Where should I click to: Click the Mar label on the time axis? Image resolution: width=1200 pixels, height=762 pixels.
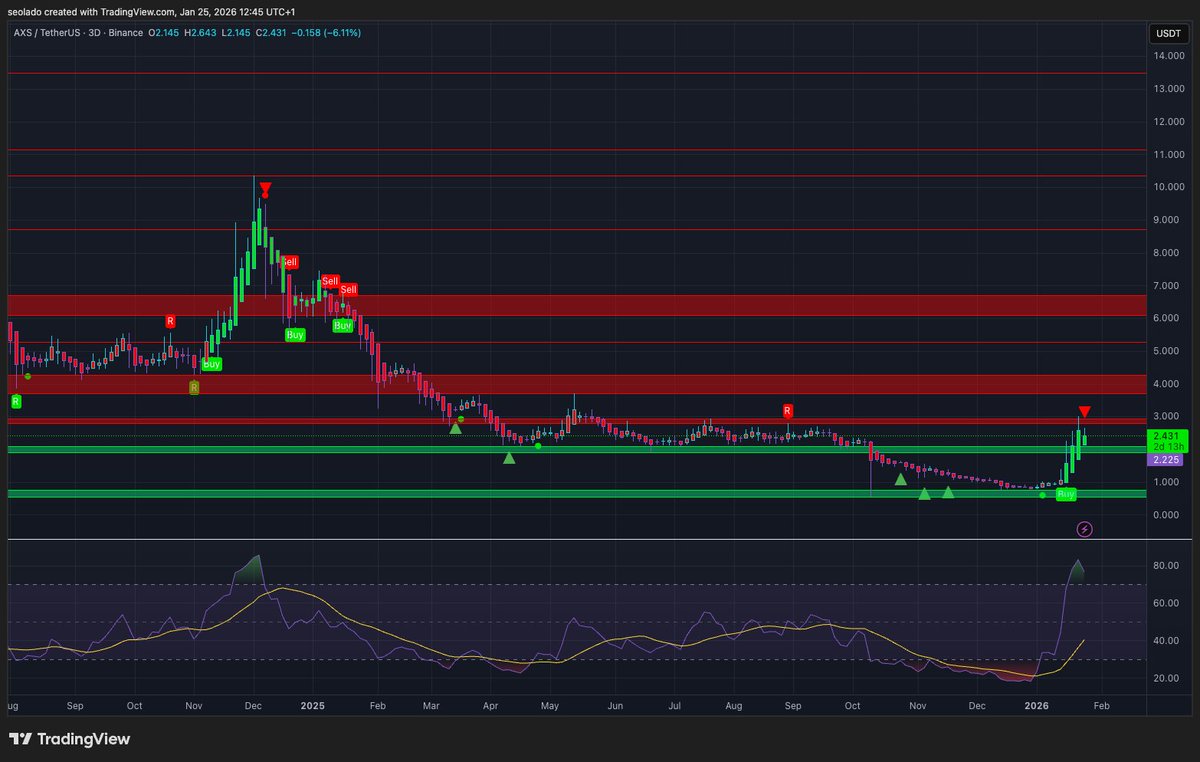tap(431, 705)
